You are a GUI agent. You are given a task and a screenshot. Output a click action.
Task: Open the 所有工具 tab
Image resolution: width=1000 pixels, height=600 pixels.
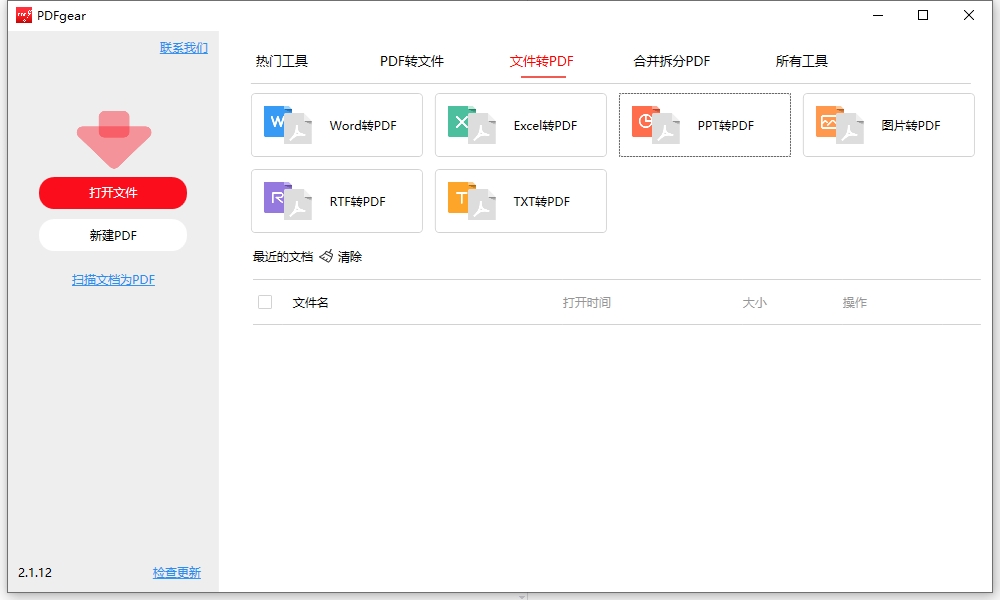[802, 61]
